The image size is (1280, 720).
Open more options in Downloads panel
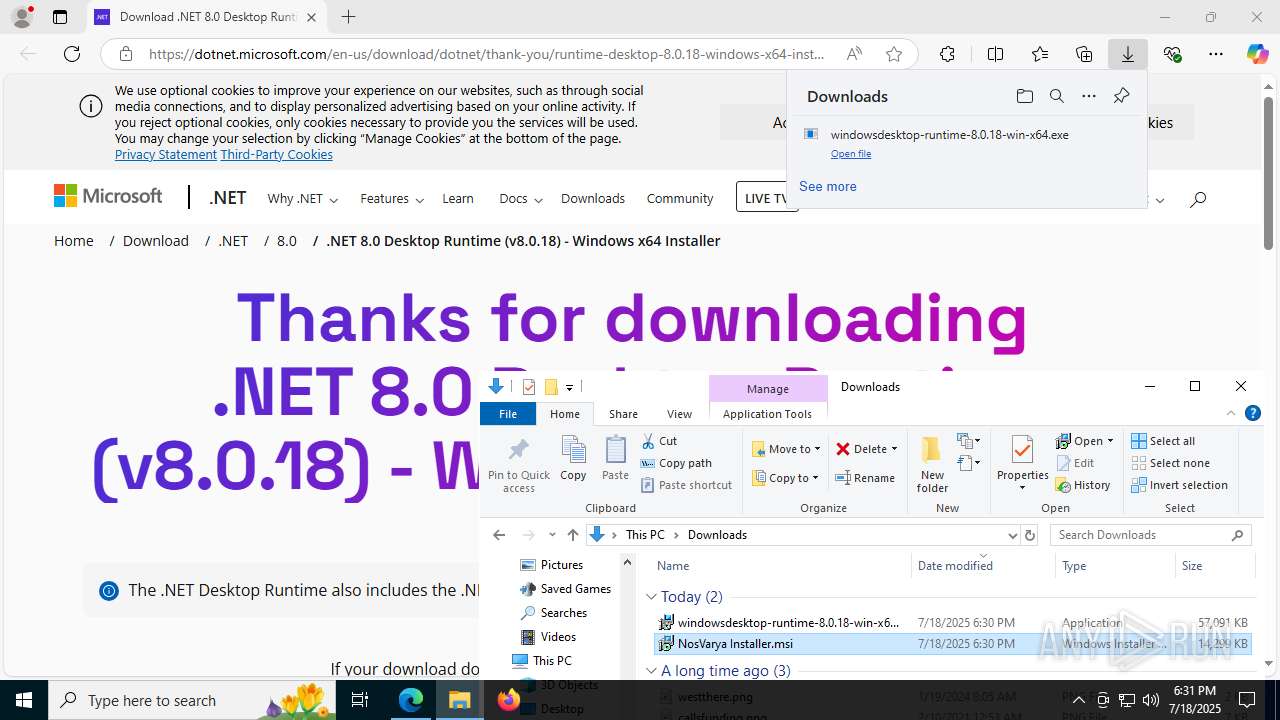click(1089, 96)
